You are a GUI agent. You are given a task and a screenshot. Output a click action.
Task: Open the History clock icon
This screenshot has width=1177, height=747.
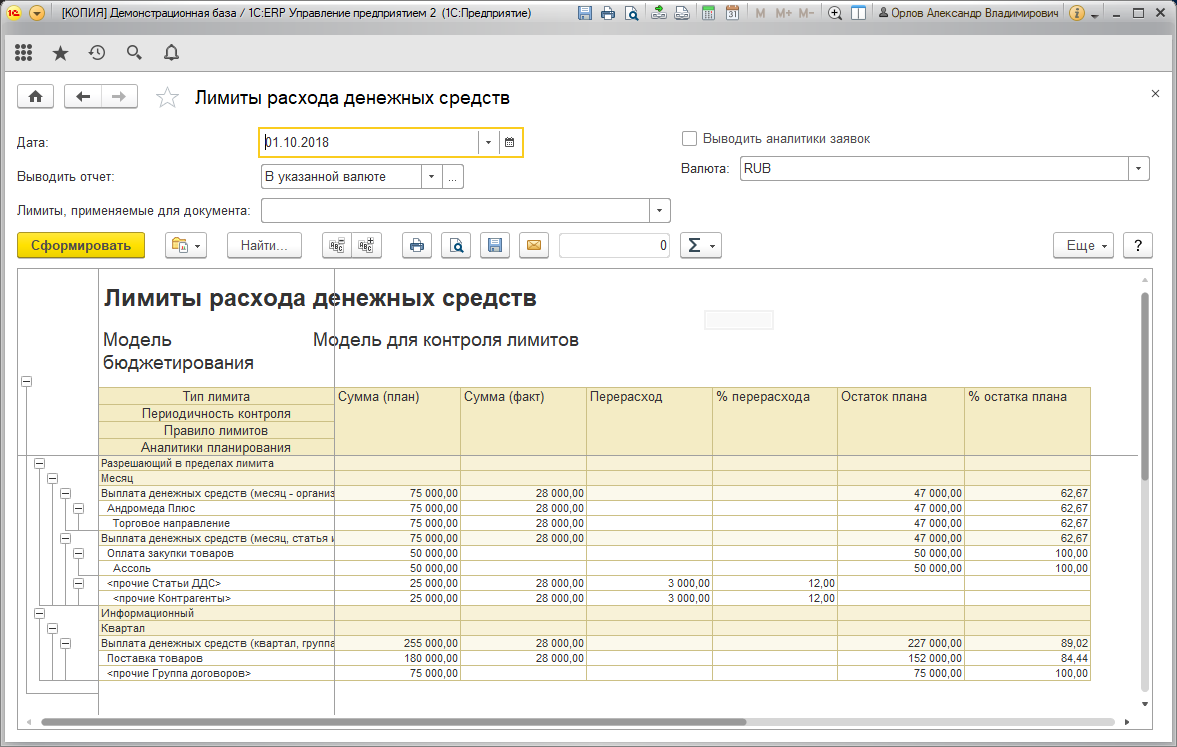coord(97,53)
